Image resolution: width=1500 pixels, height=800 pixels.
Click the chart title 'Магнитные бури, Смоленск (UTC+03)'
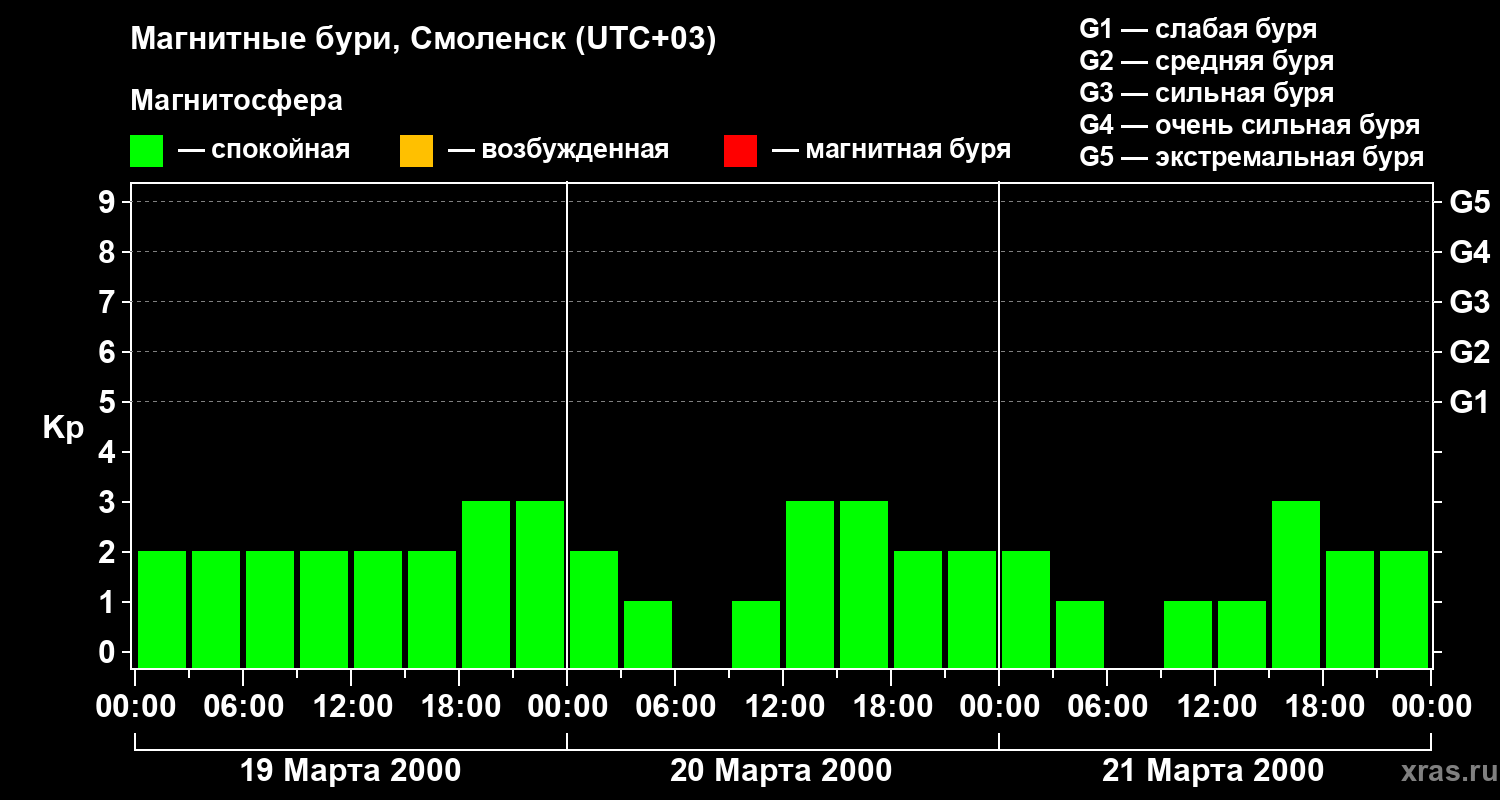pos(423,40)
